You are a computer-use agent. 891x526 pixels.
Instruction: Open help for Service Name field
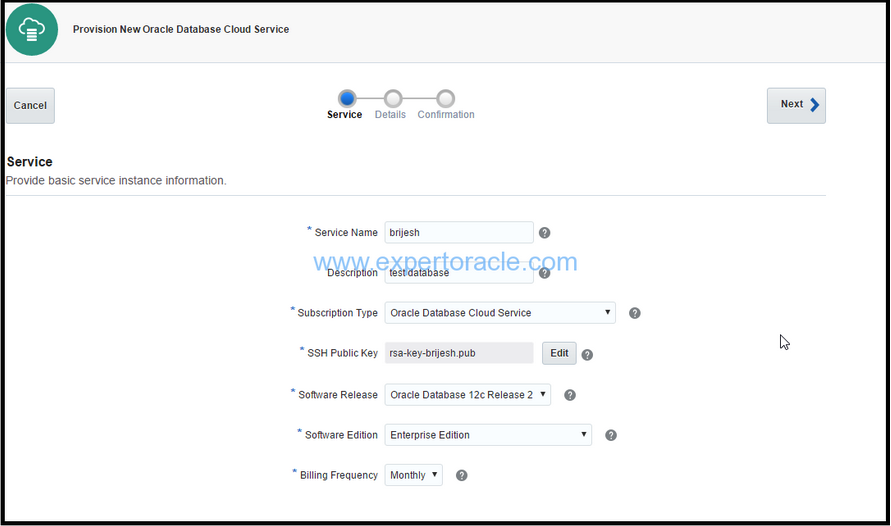click(544, 233)
